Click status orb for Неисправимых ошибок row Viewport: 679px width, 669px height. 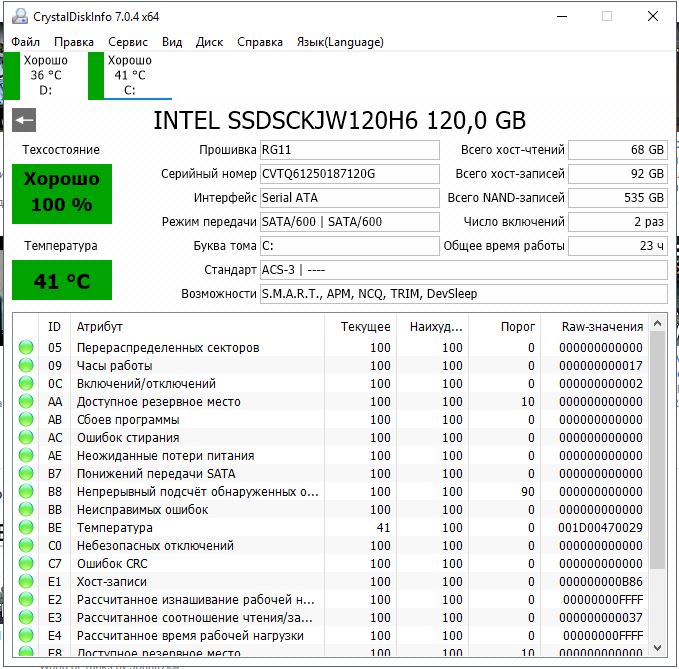pos(26,509)
